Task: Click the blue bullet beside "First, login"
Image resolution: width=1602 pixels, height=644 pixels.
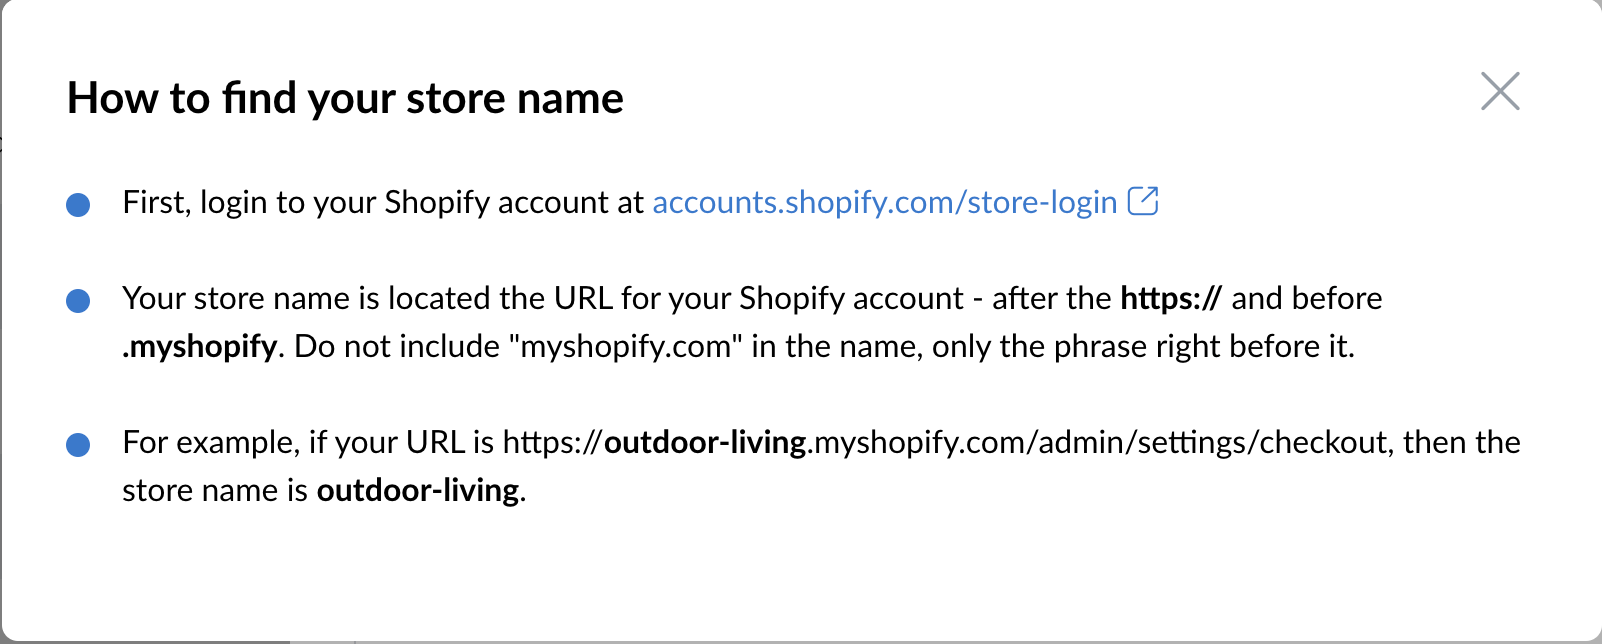Action: [78, 205]
